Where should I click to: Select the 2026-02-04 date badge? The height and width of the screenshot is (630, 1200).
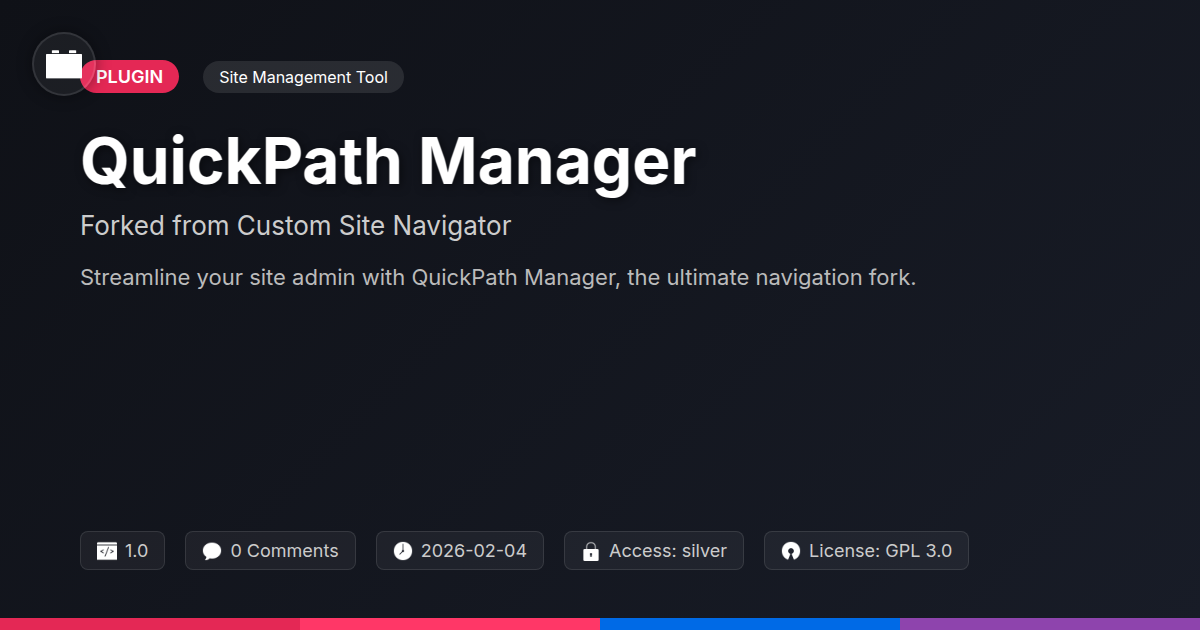click(460, 551)
